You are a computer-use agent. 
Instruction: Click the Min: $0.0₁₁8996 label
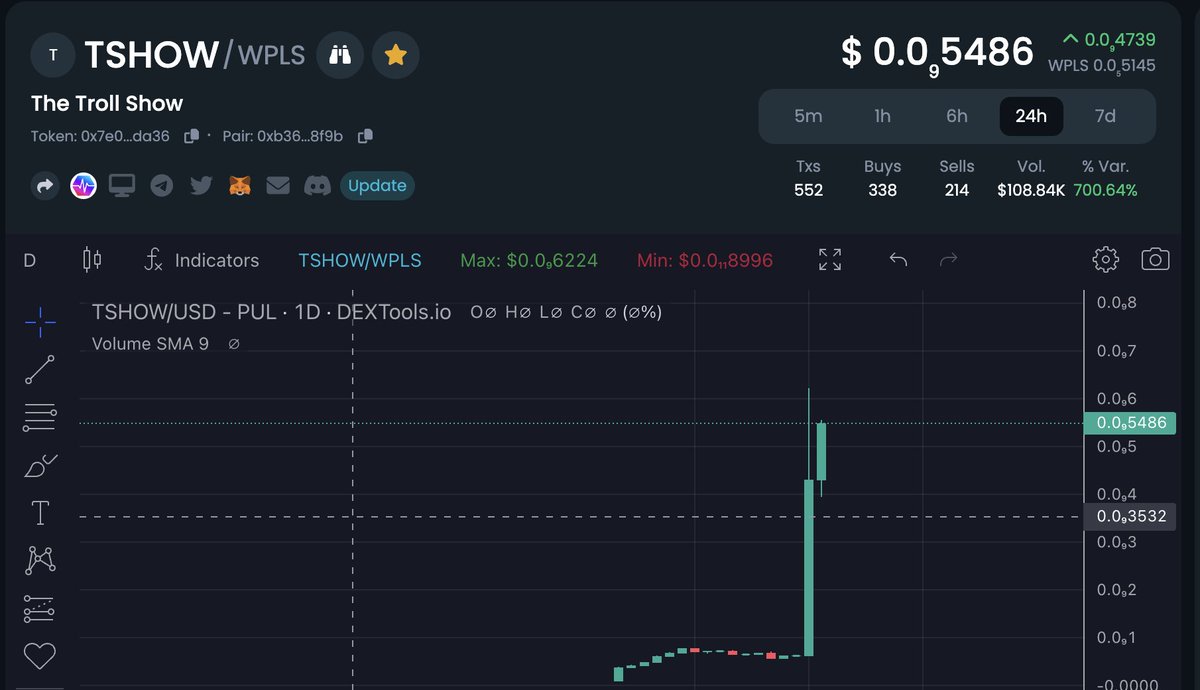705,261
